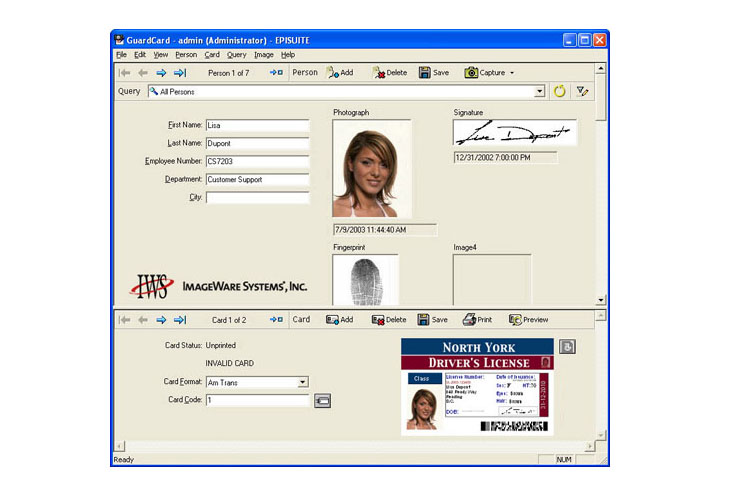
Task: Click the Capture camera button
Action: (485, 73)
